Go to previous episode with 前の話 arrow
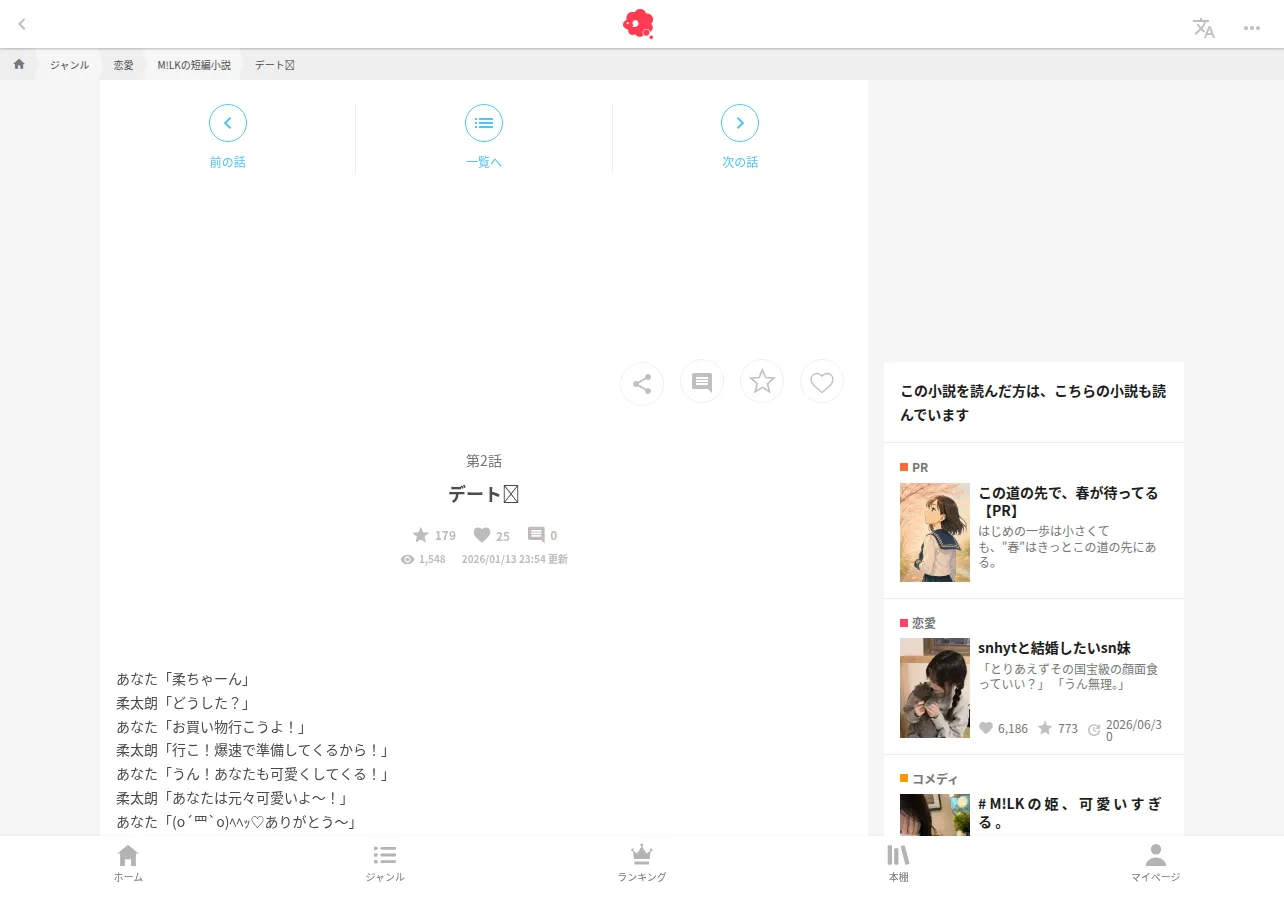 228,123
